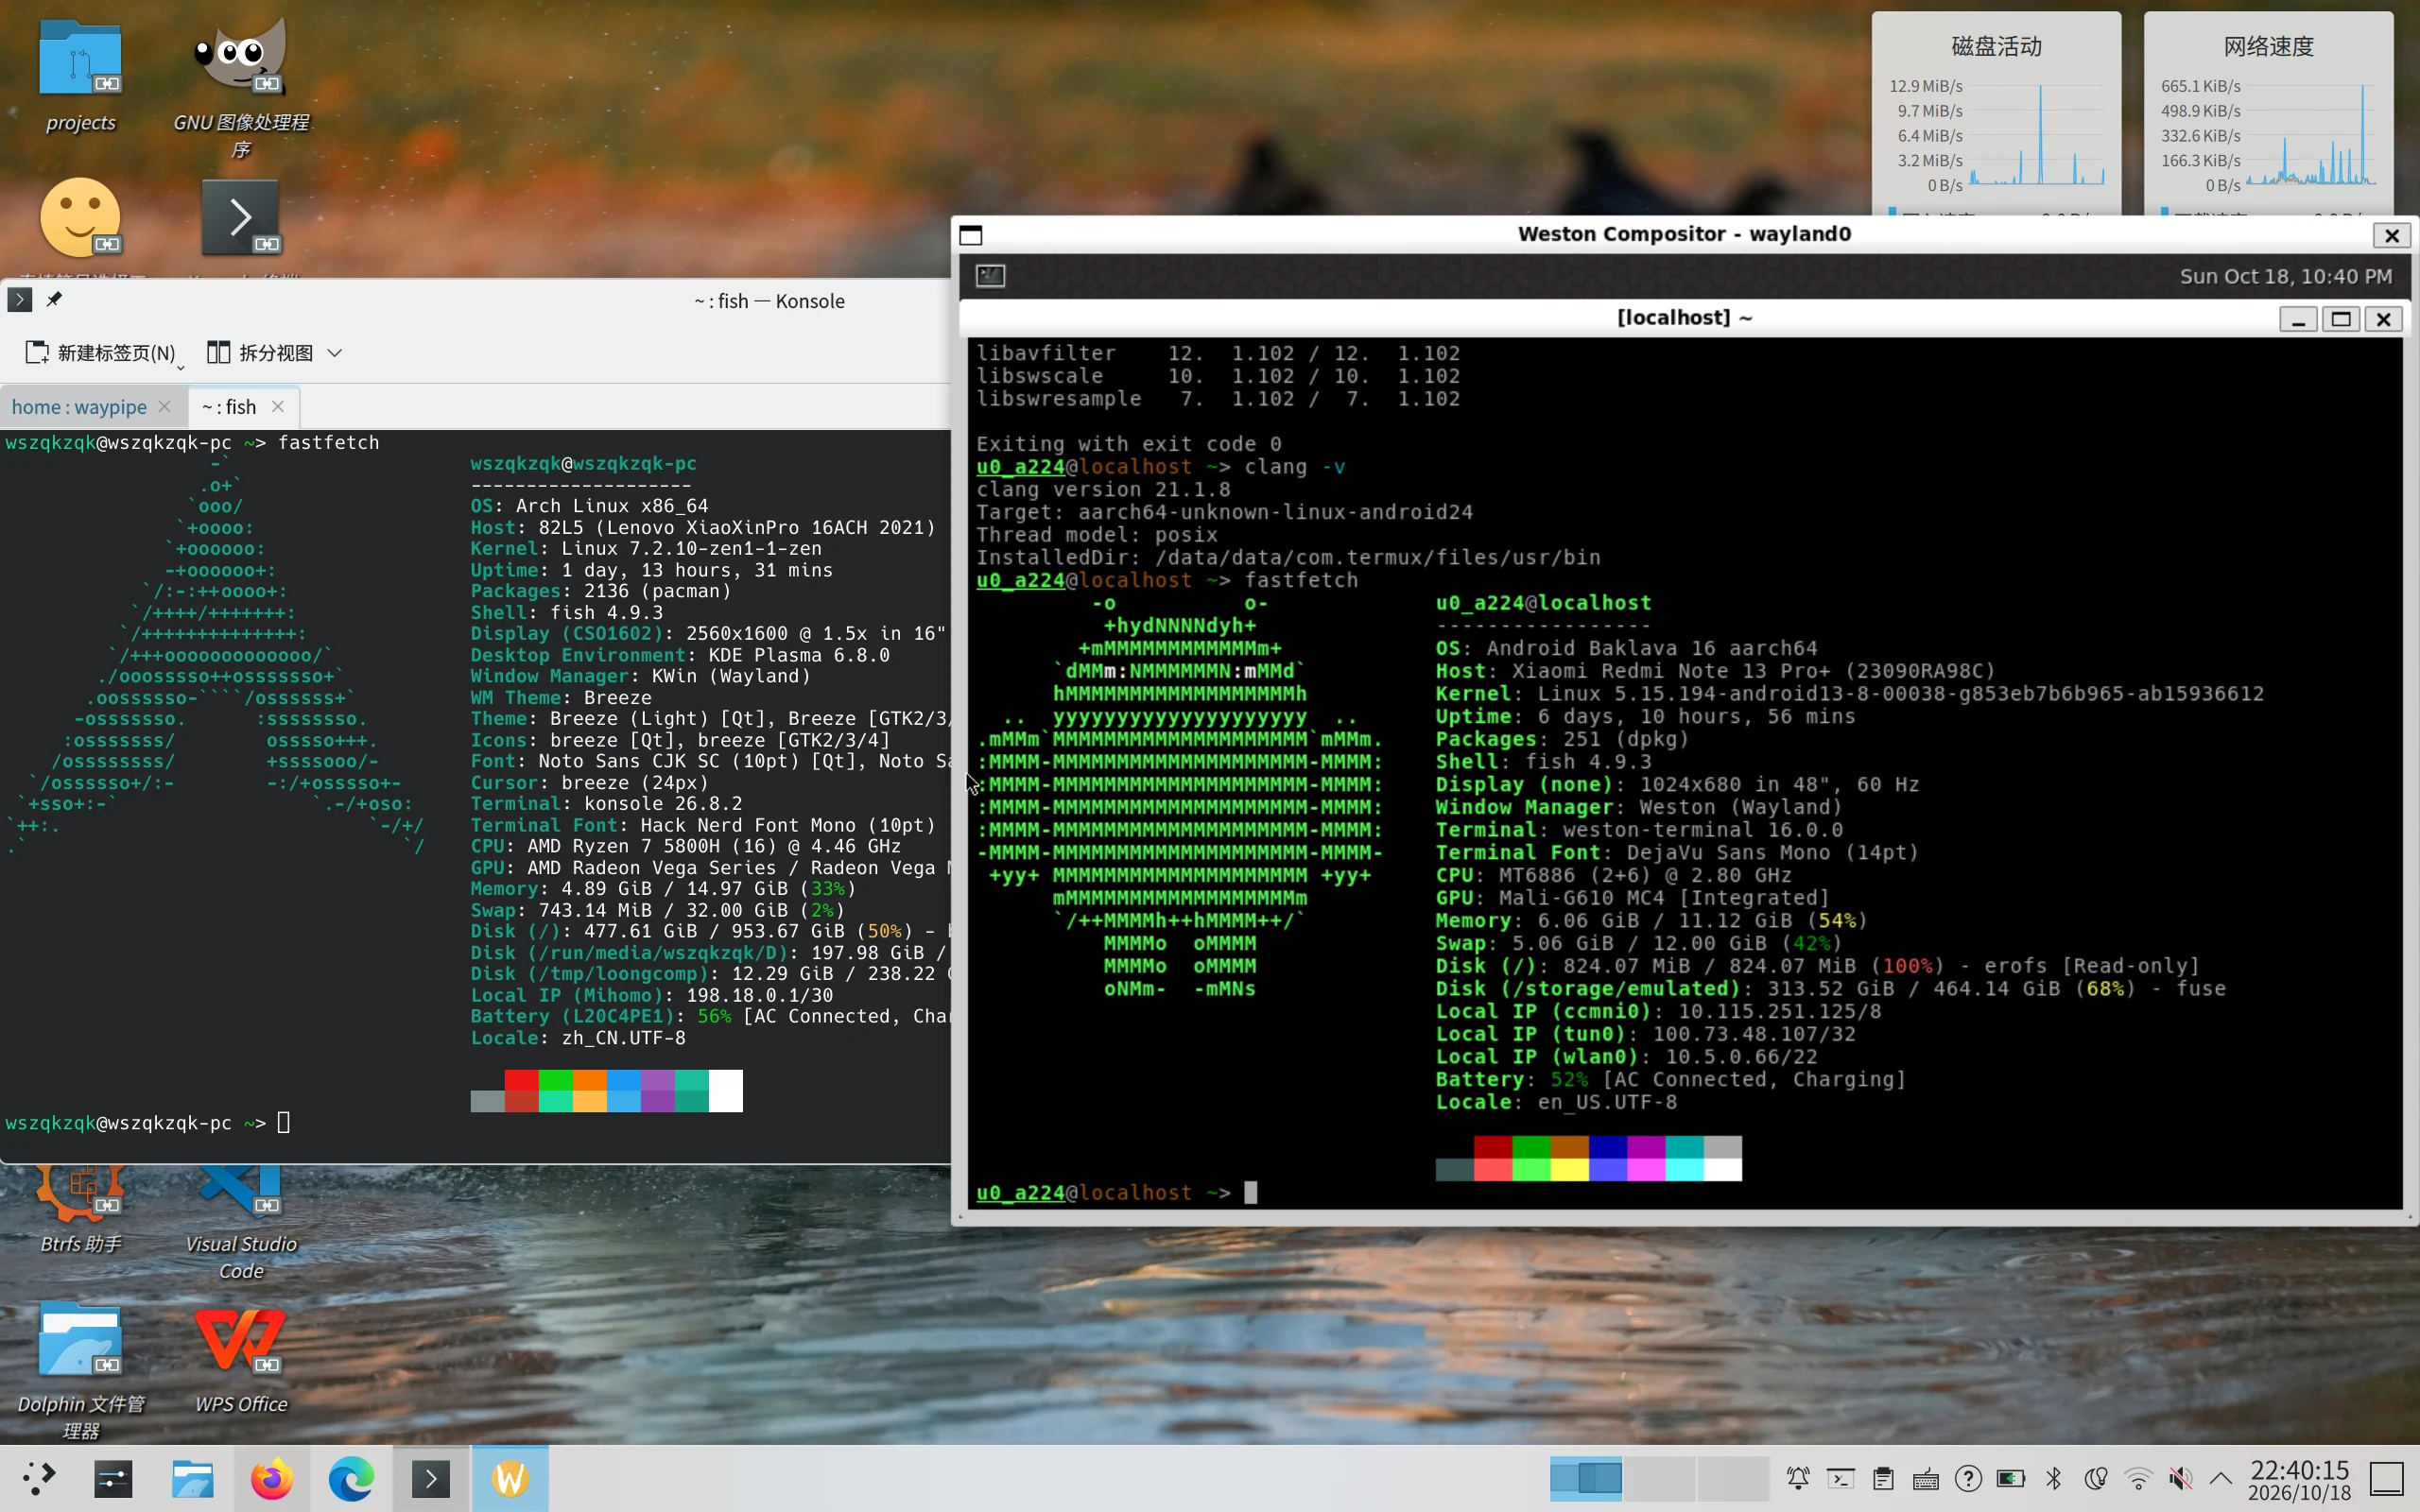Open System Settings from the taskbar

[113, 1478]
